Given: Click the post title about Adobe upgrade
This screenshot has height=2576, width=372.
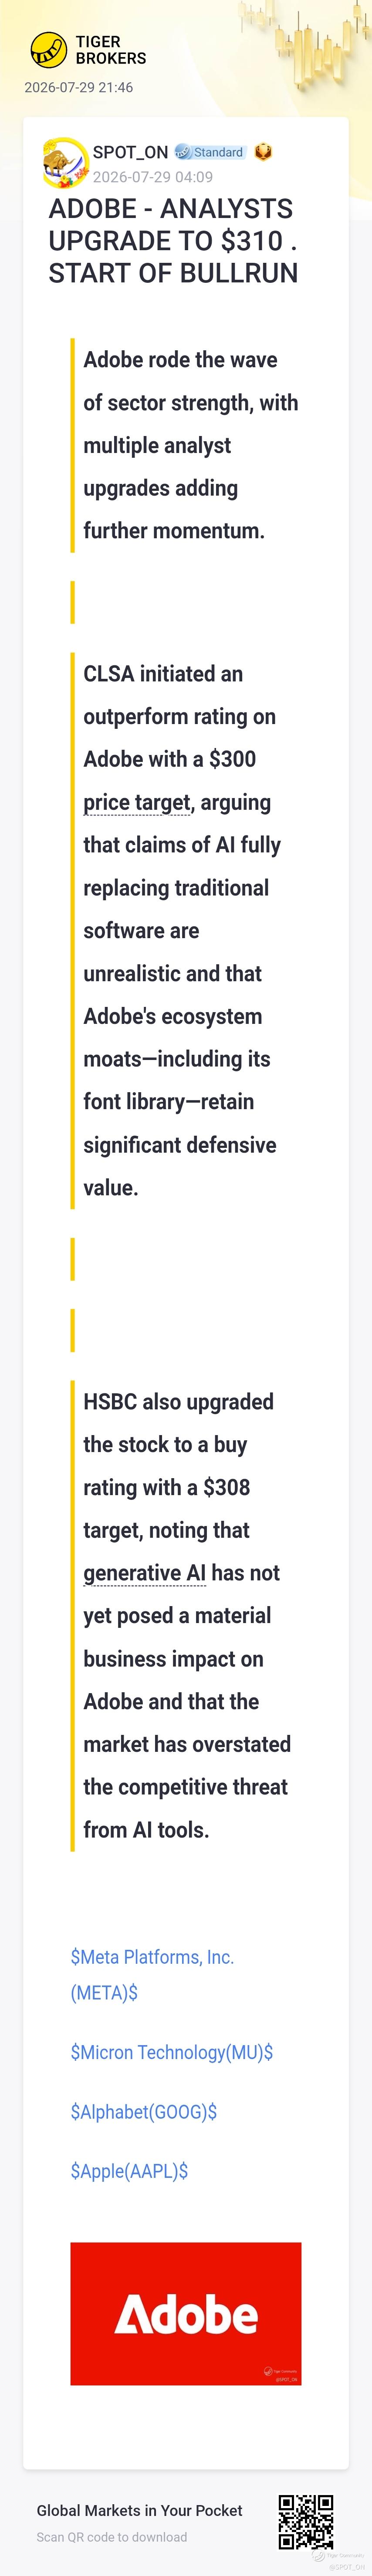Looking at the screenshot, I should point(173,241).
